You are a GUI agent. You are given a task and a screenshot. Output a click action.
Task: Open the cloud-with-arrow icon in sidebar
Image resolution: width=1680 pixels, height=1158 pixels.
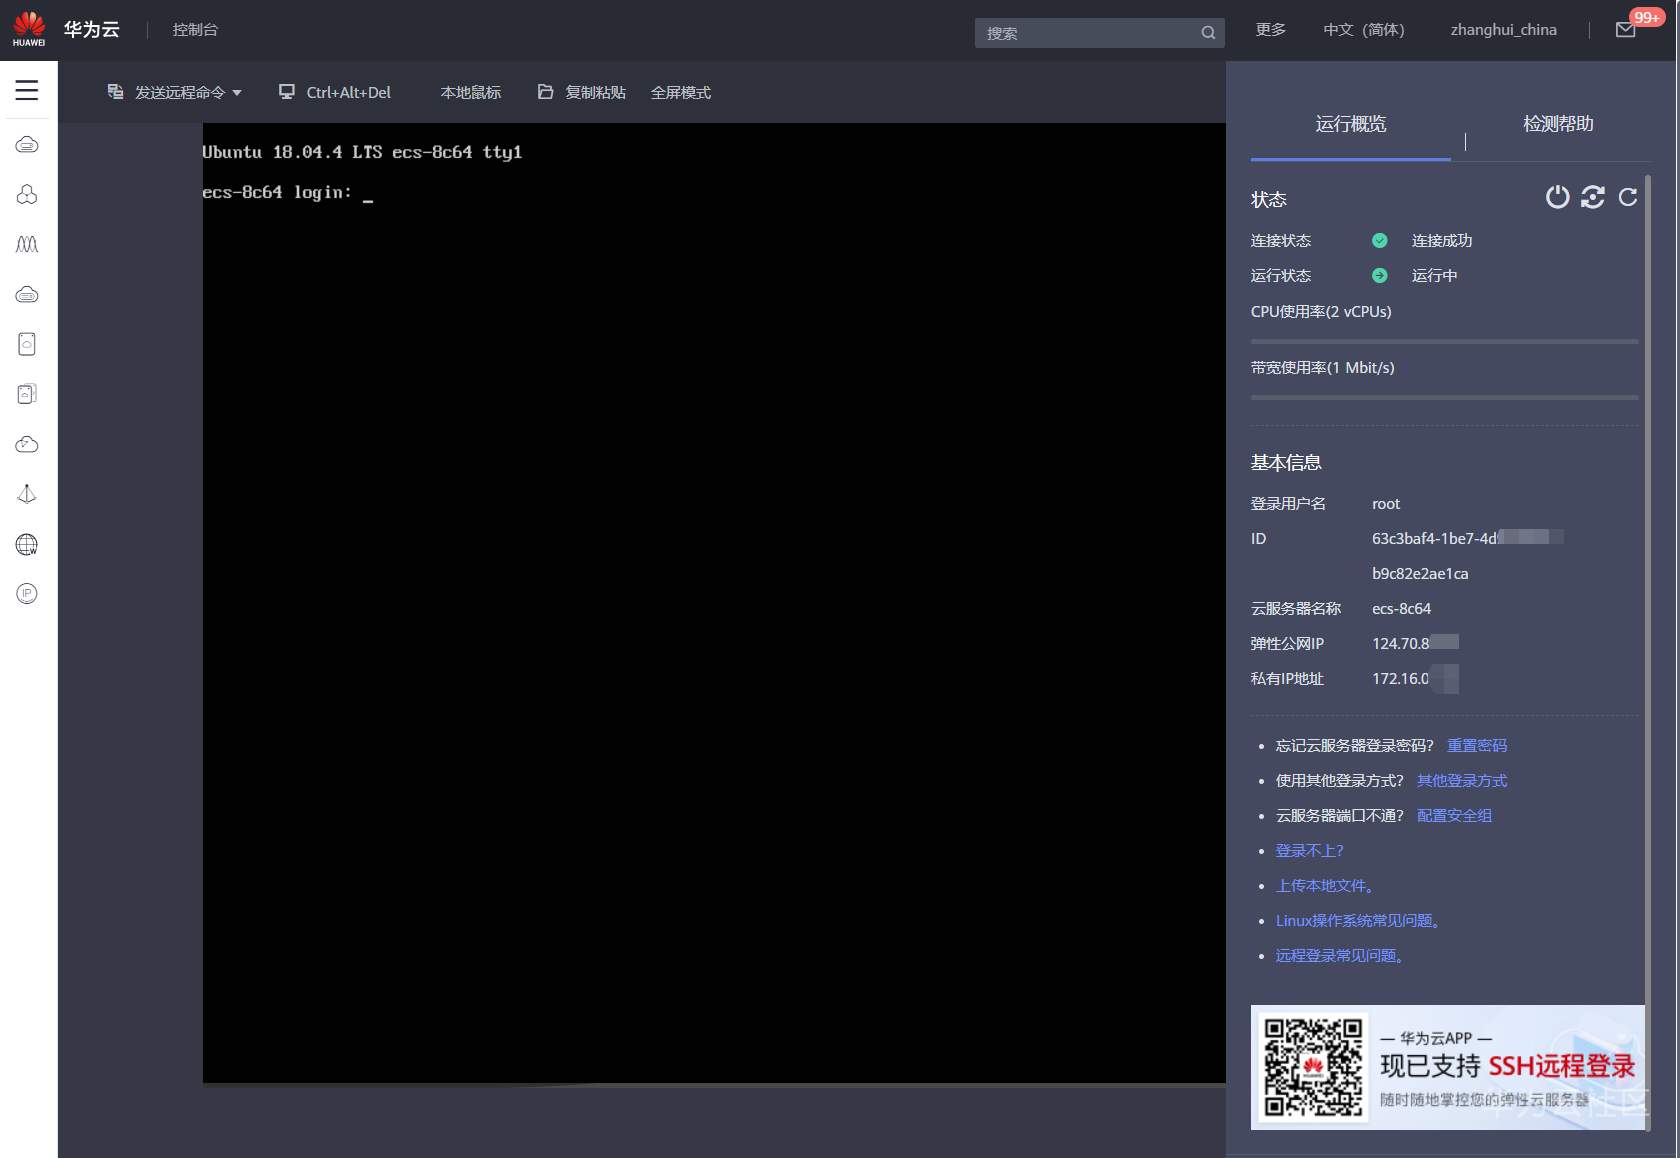click(x=27, y=444)
